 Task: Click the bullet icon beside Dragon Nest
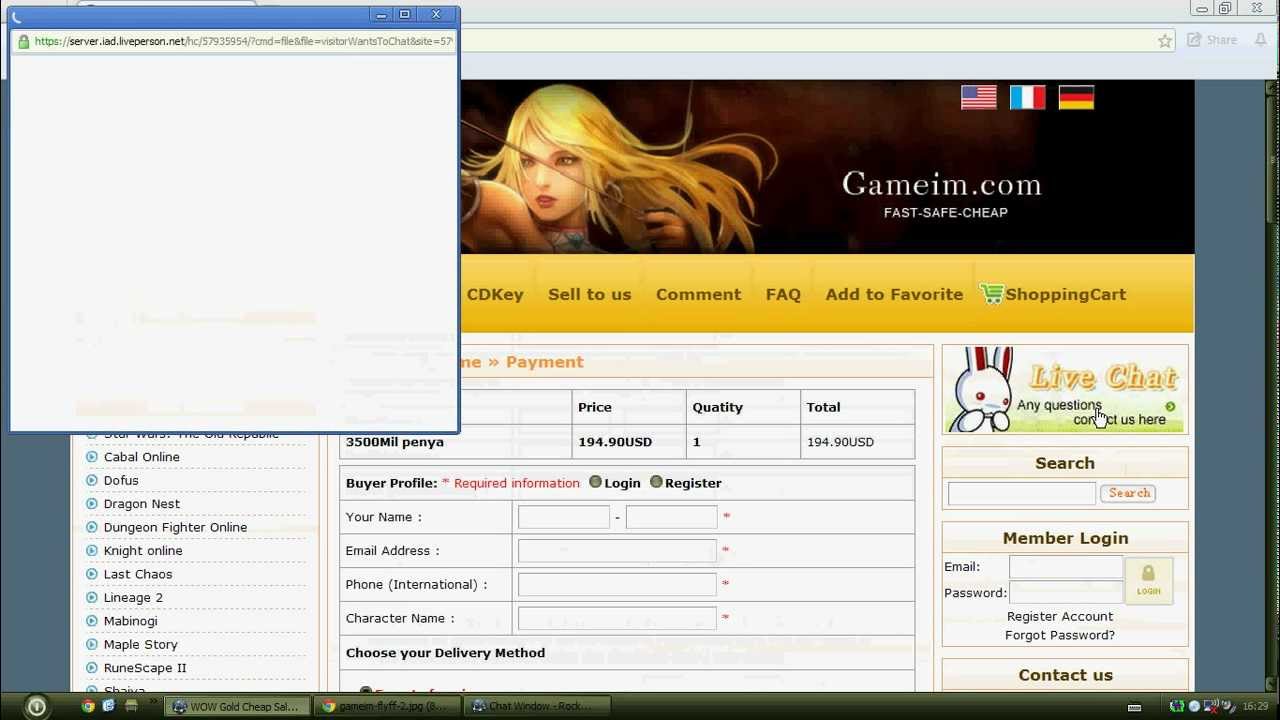92,504
